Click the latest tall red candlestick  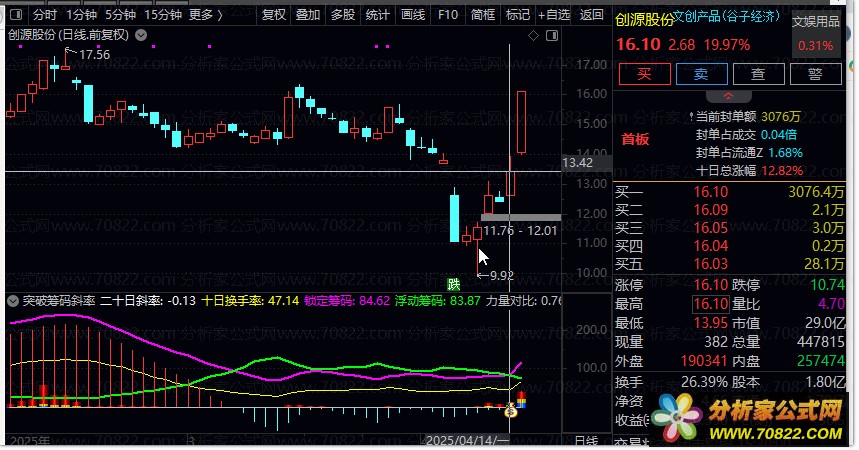pos(522,123)
